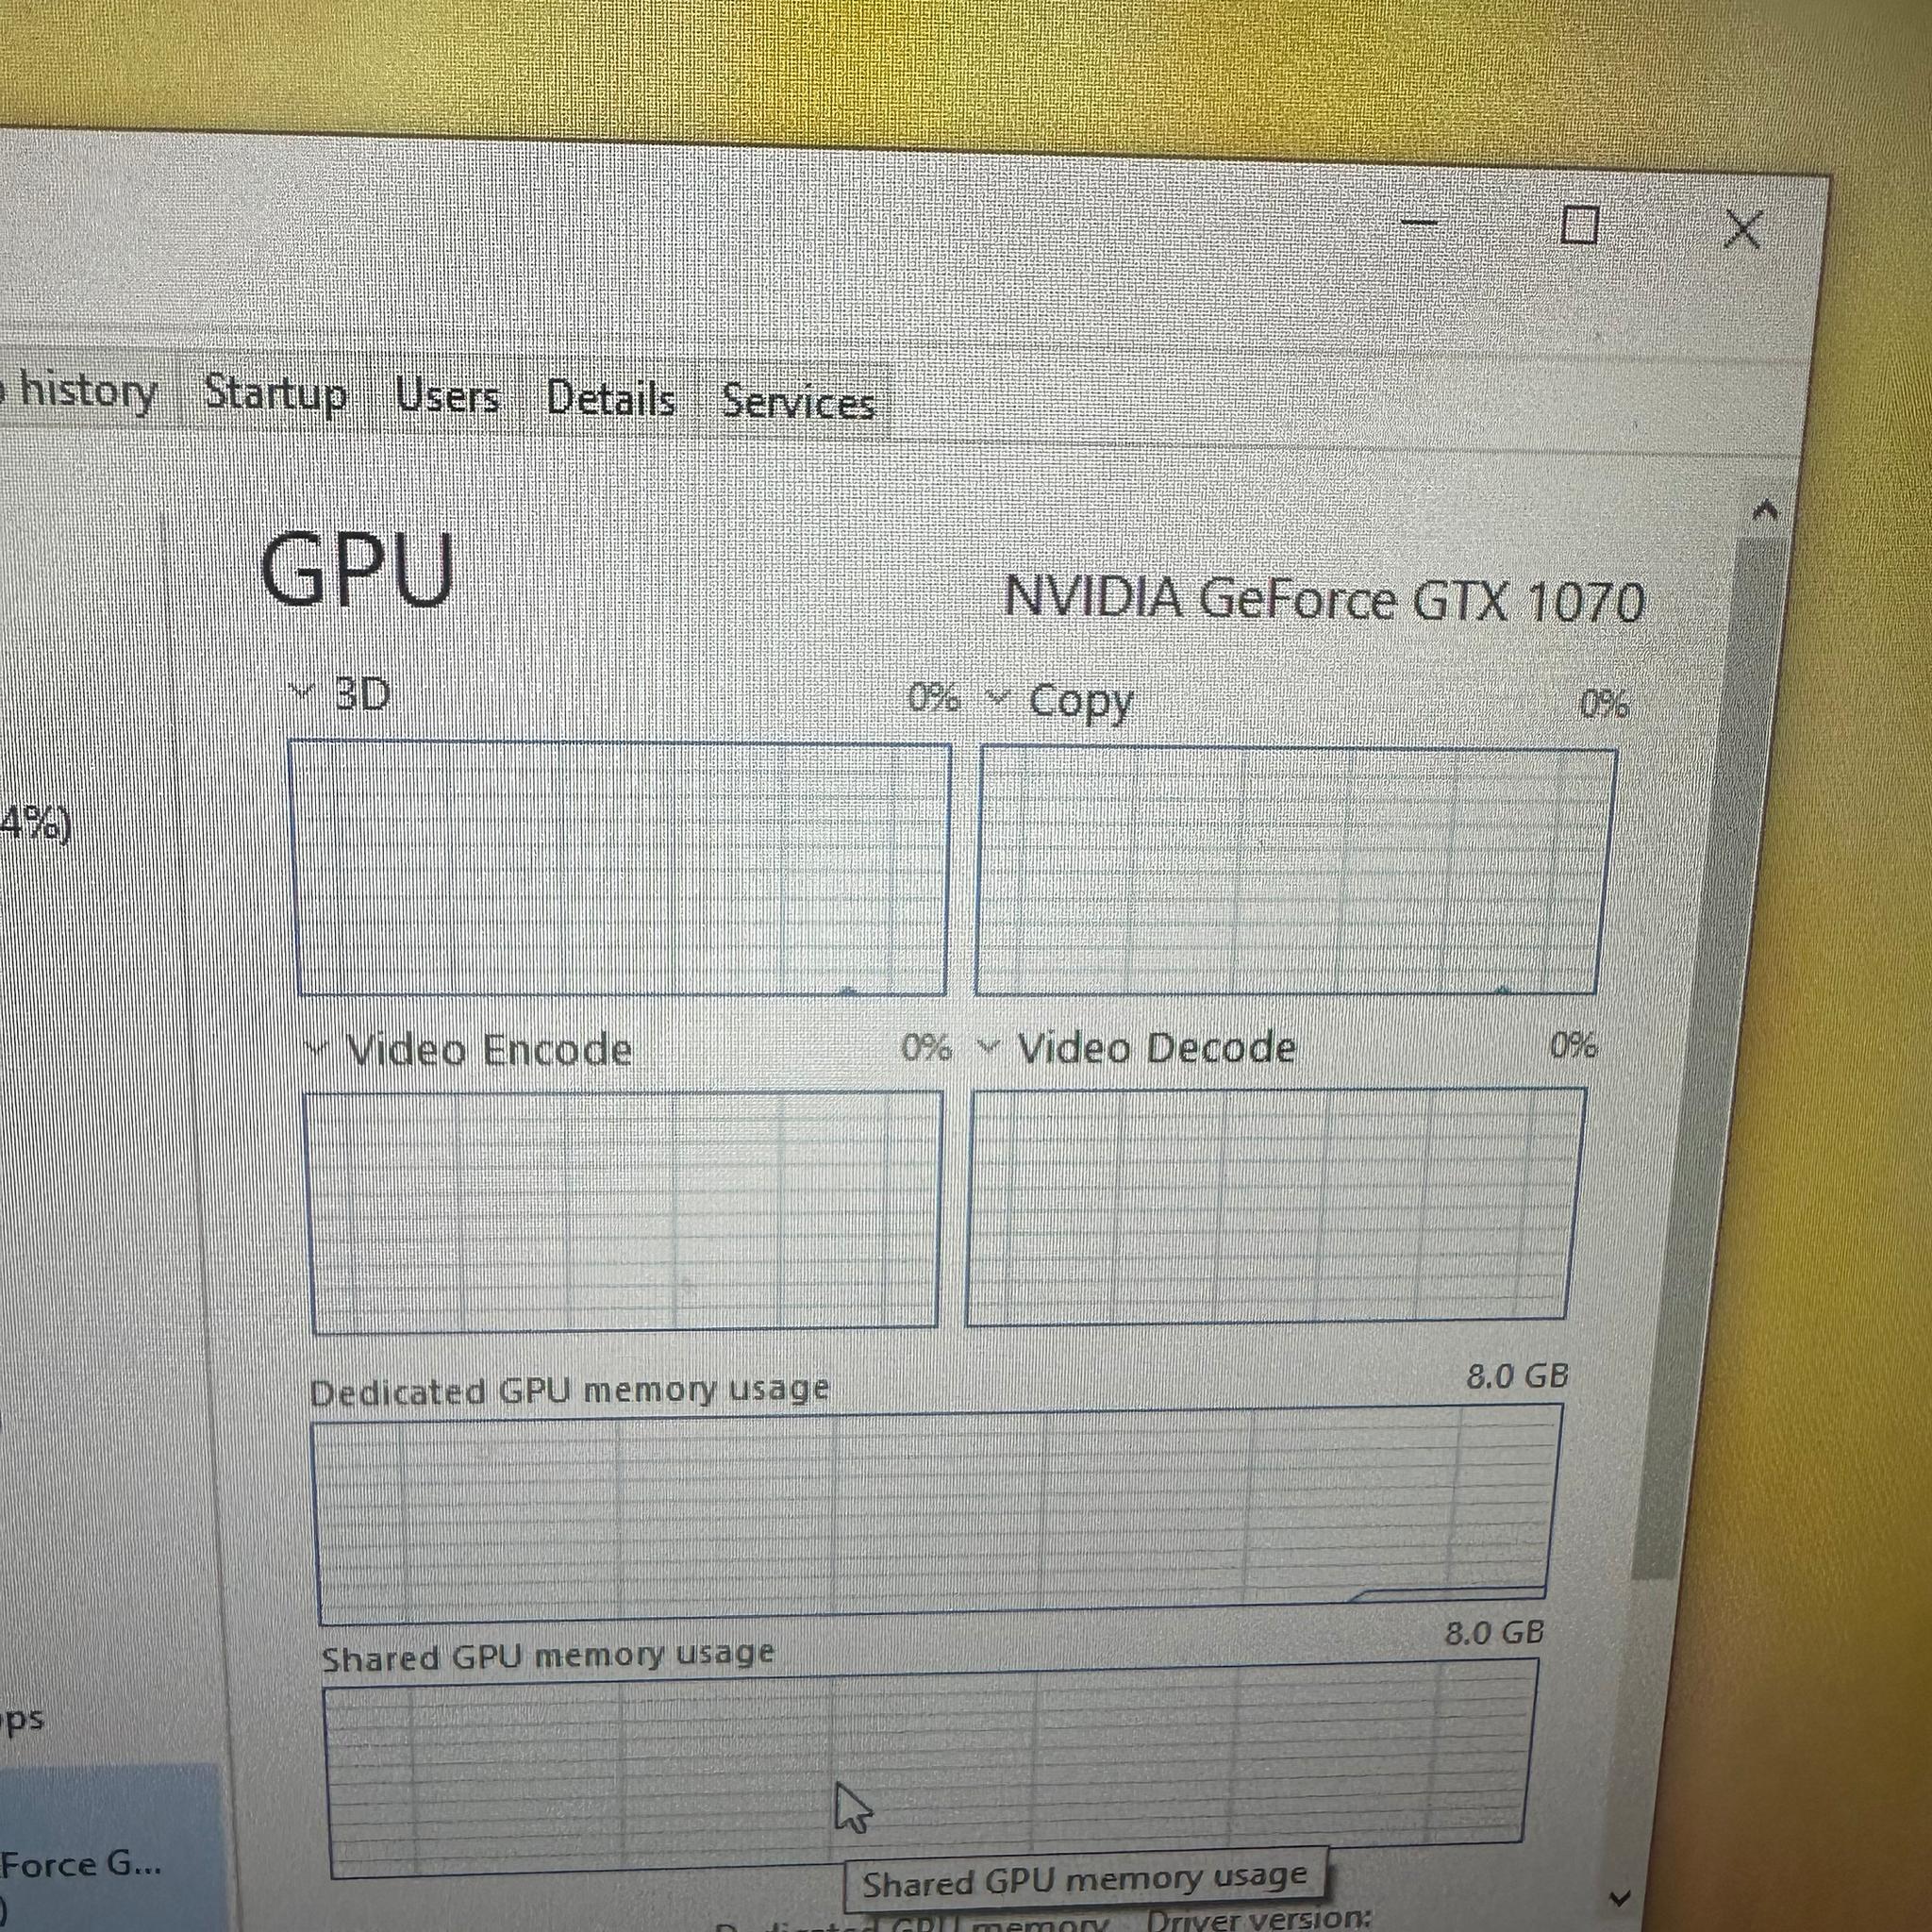Minimize the Task Manager window

tap(1418, 222)
